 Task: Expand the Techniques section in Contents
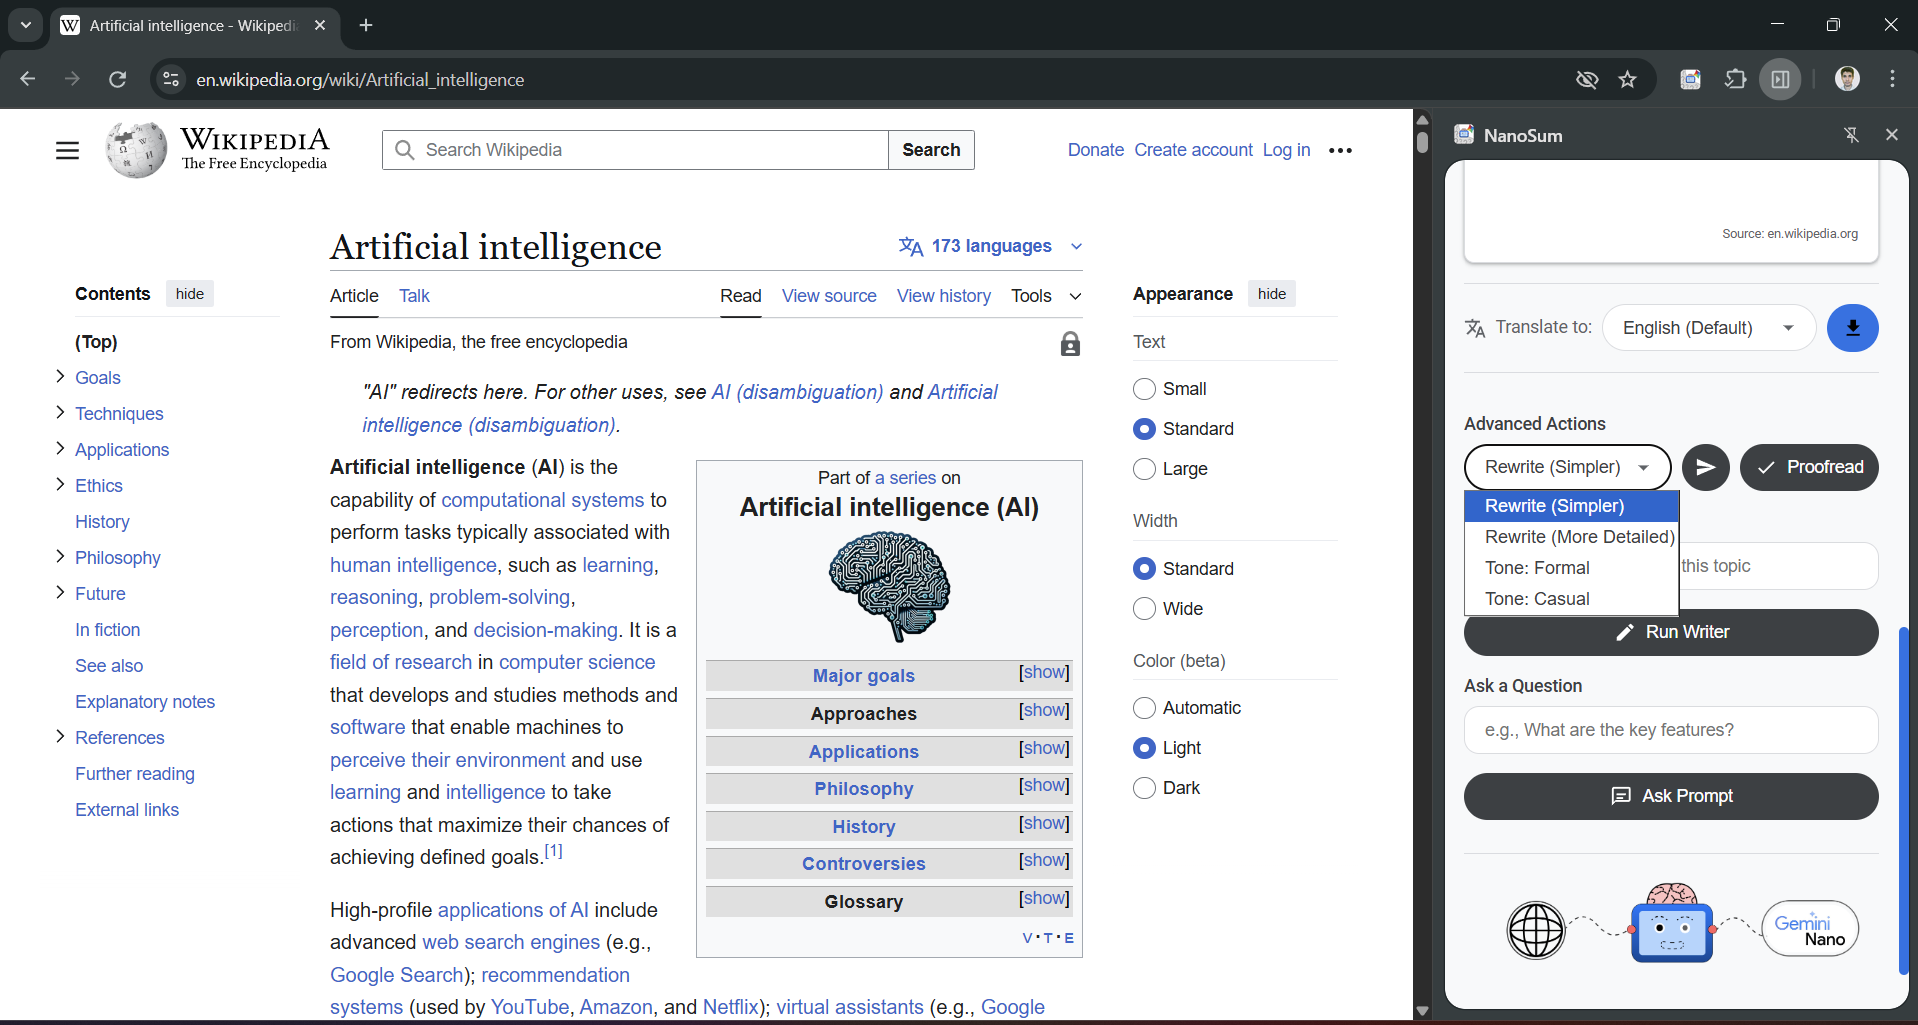(60, 413)
